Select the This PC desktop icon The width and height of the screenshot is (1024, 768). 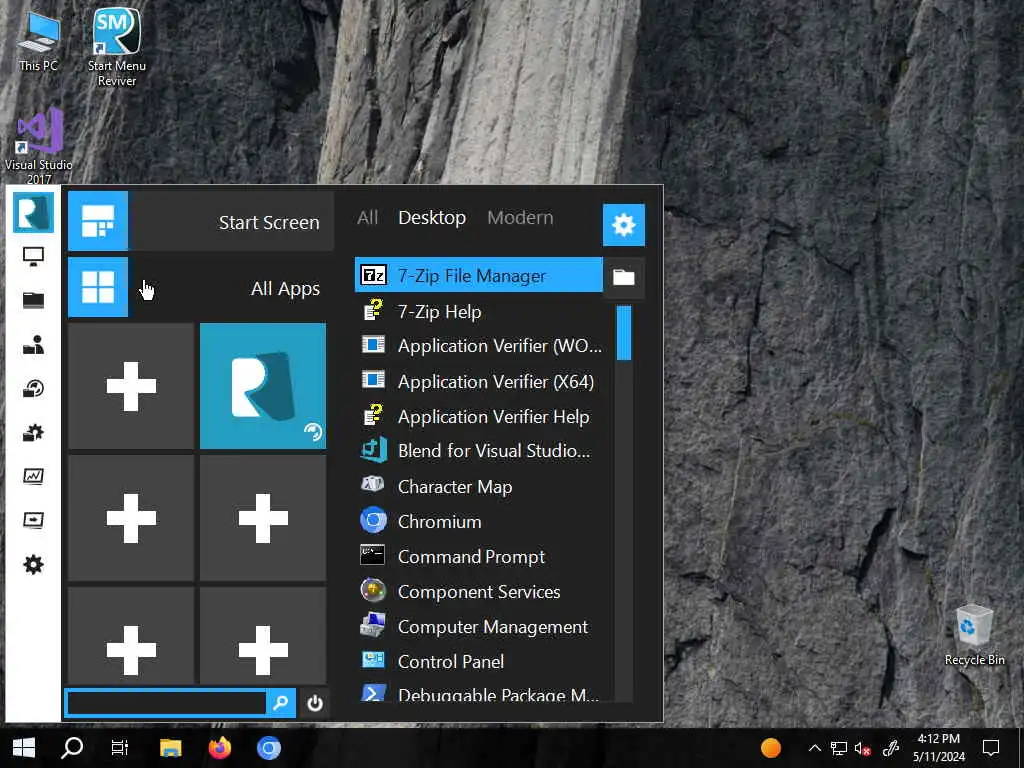coord(39,42)
